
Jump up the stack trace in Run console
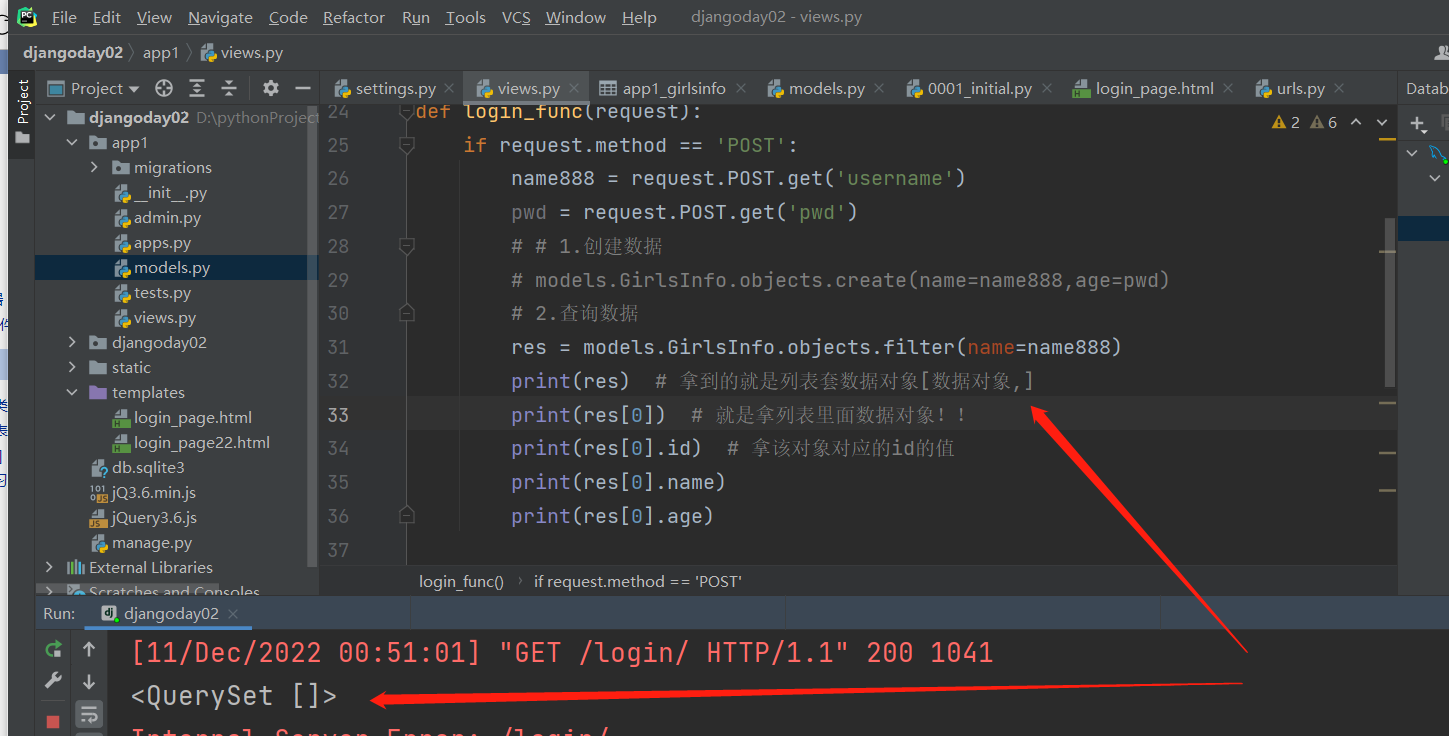pyautogui.click(x=89, y=650)
